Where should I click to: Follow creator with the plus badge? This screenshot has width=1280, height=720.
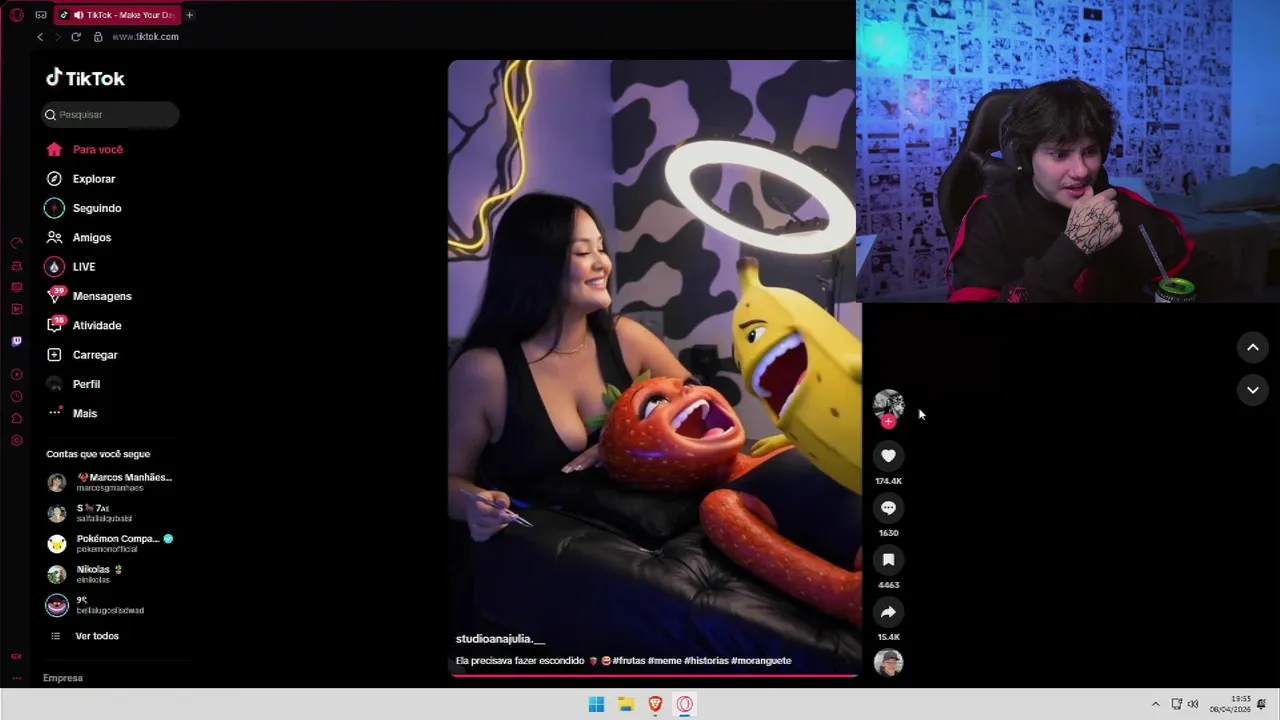click(x=888, y=422)
